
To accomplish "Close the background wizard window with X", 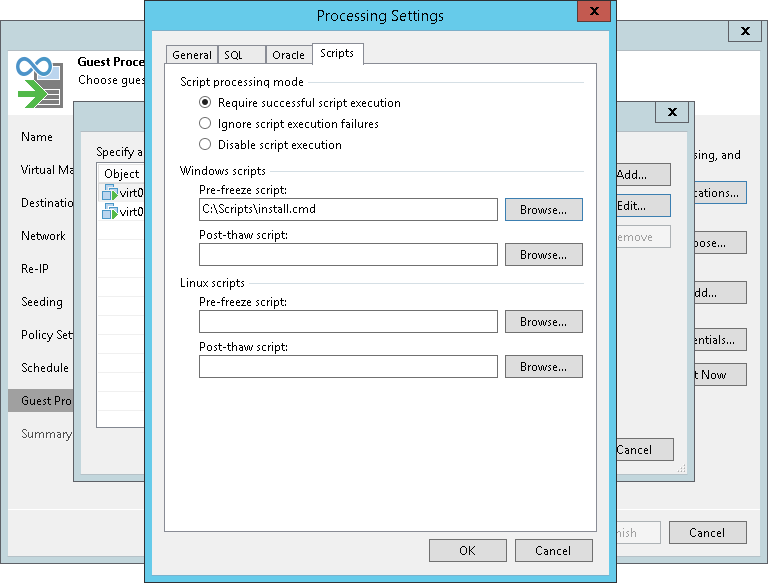I will pos(745,31).
